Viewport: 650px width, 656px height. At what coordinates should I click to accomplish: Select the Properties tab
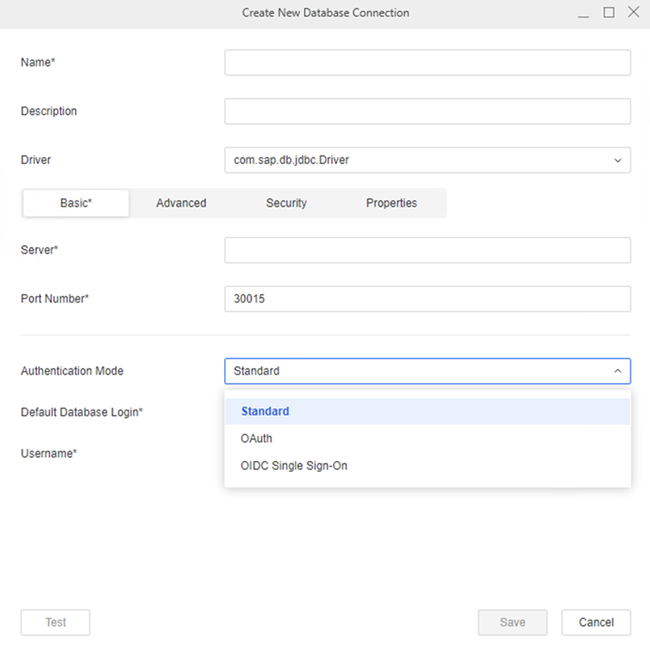(x=391, y=203)
